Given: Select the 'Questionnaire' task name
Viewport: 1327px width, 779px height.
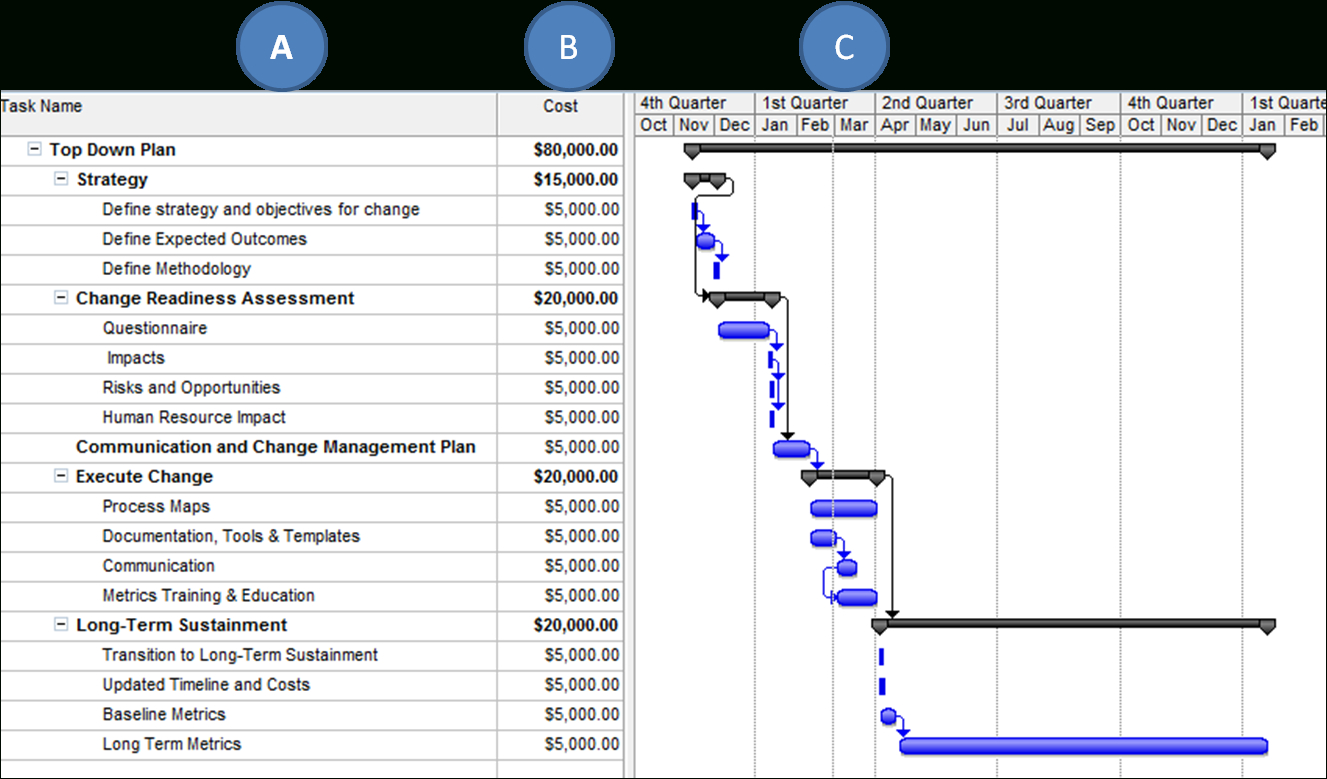Looking at the screenshot, I should pyautogui.click(x=155, y=328).
